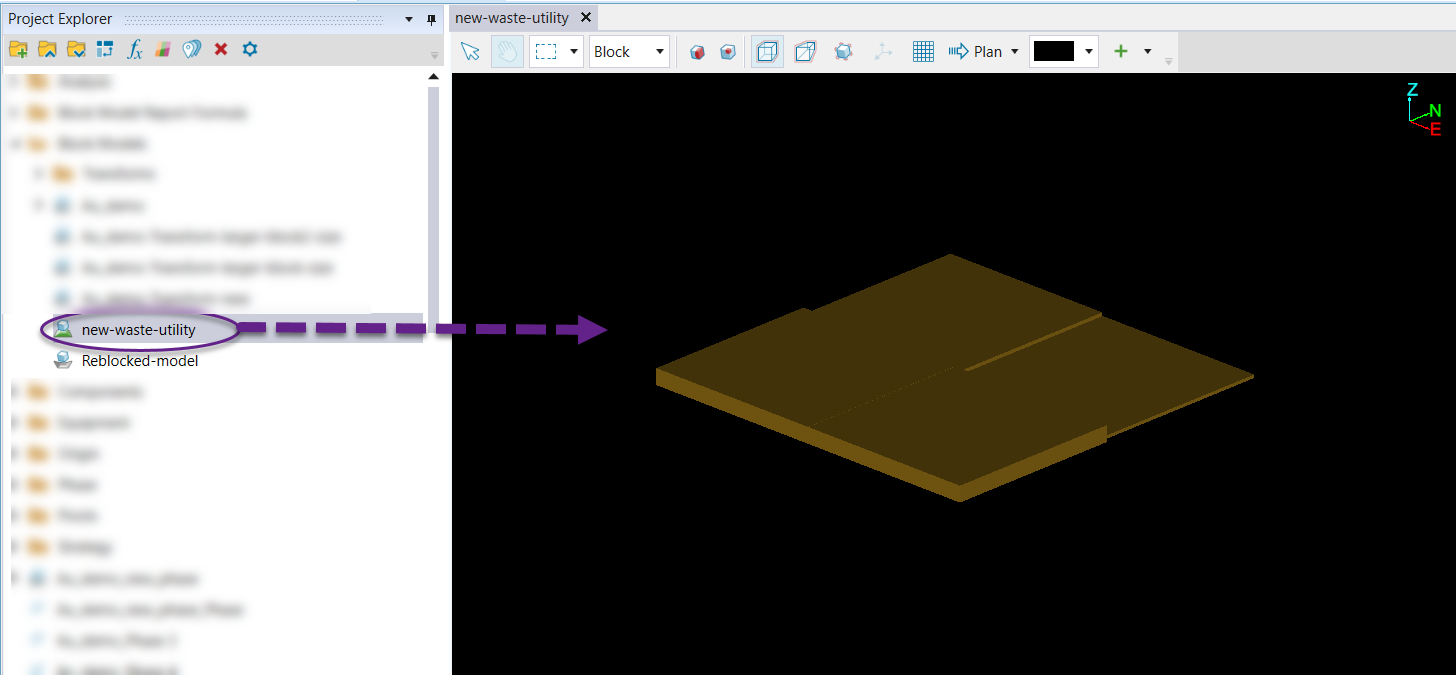
Task: Select new-waste-utility in the project tree
Action: [x=138, y=329]
